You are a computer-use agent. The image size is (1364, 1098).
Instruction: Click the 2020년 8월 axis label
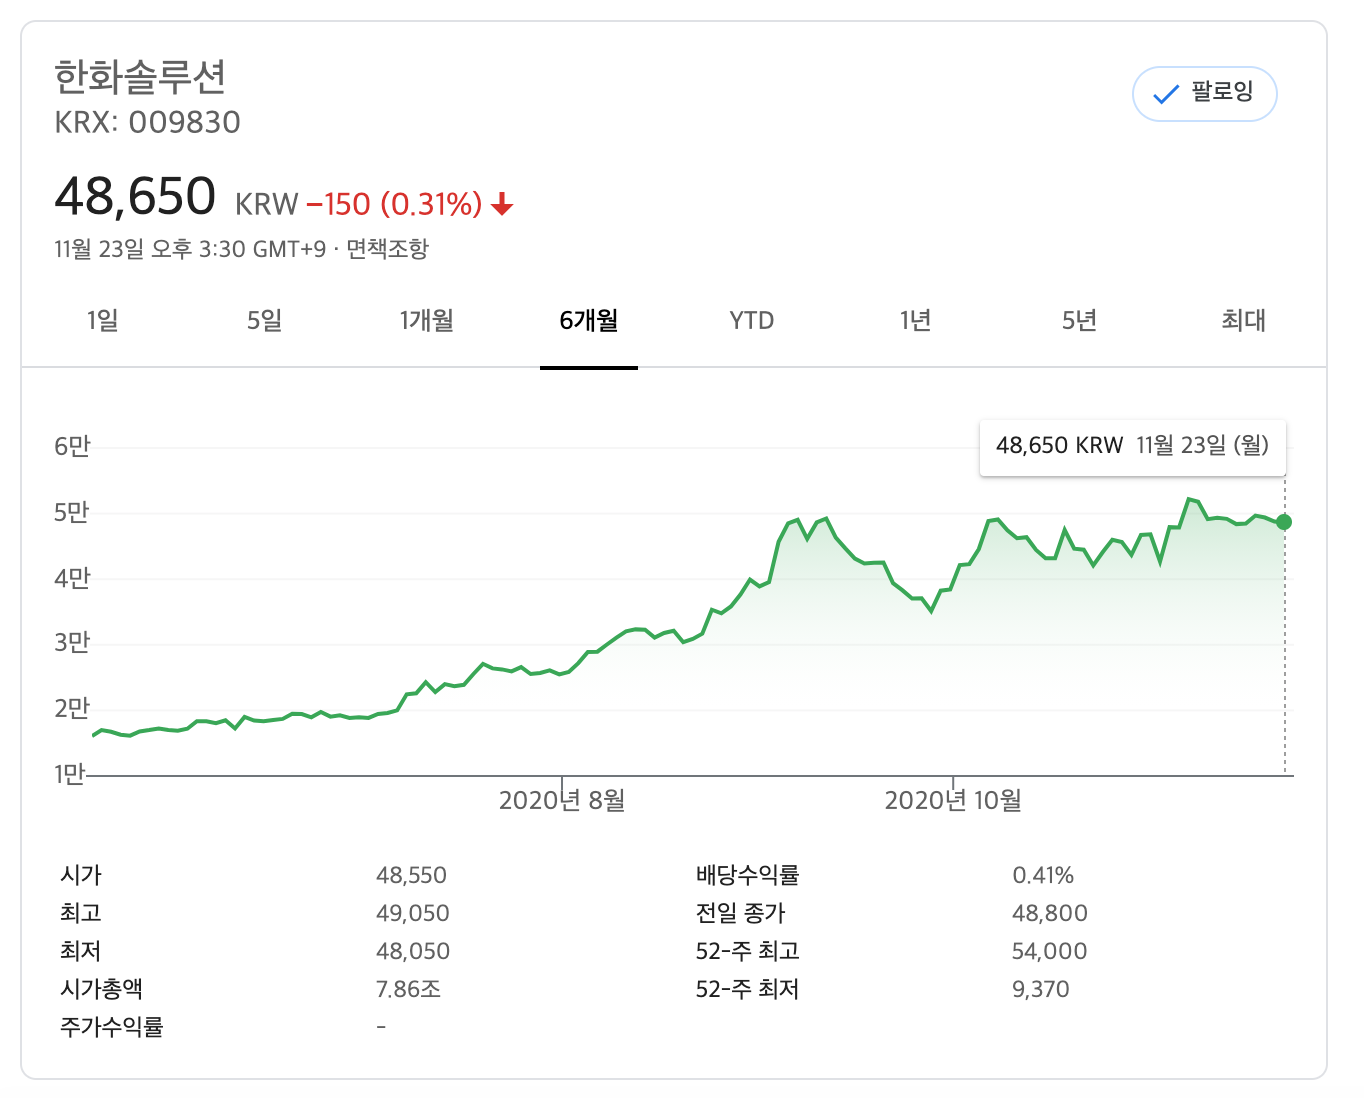562,800
